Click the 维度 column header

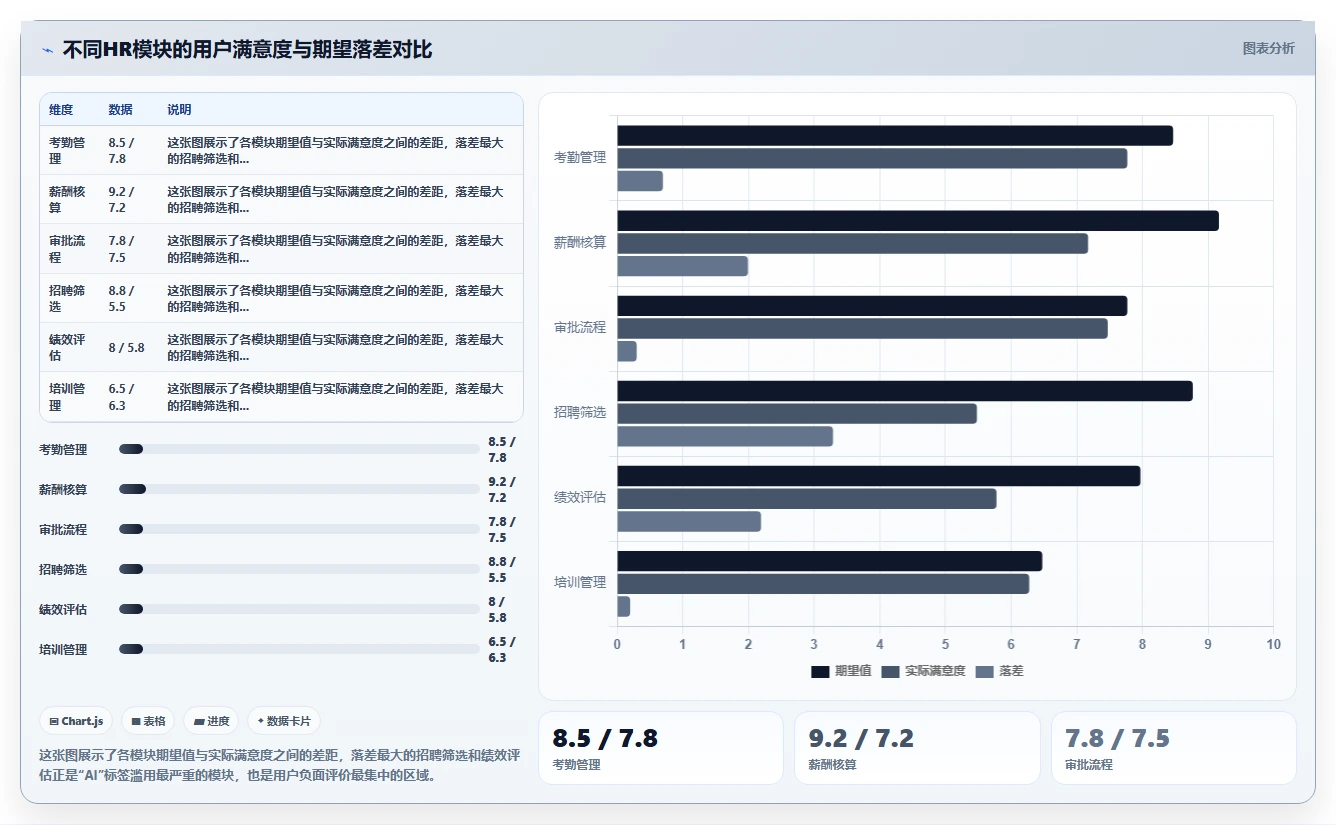point(61,110)
